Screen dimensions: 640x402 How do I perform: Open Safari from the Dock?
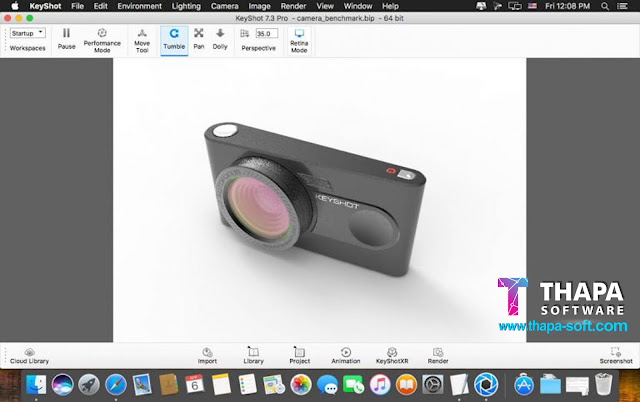tap(116, 384)
